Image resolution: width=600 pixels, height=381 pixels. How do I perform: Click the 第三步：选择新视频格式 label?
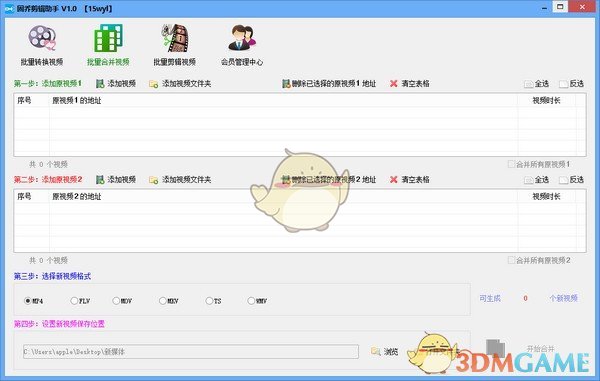tap(52, 276)
